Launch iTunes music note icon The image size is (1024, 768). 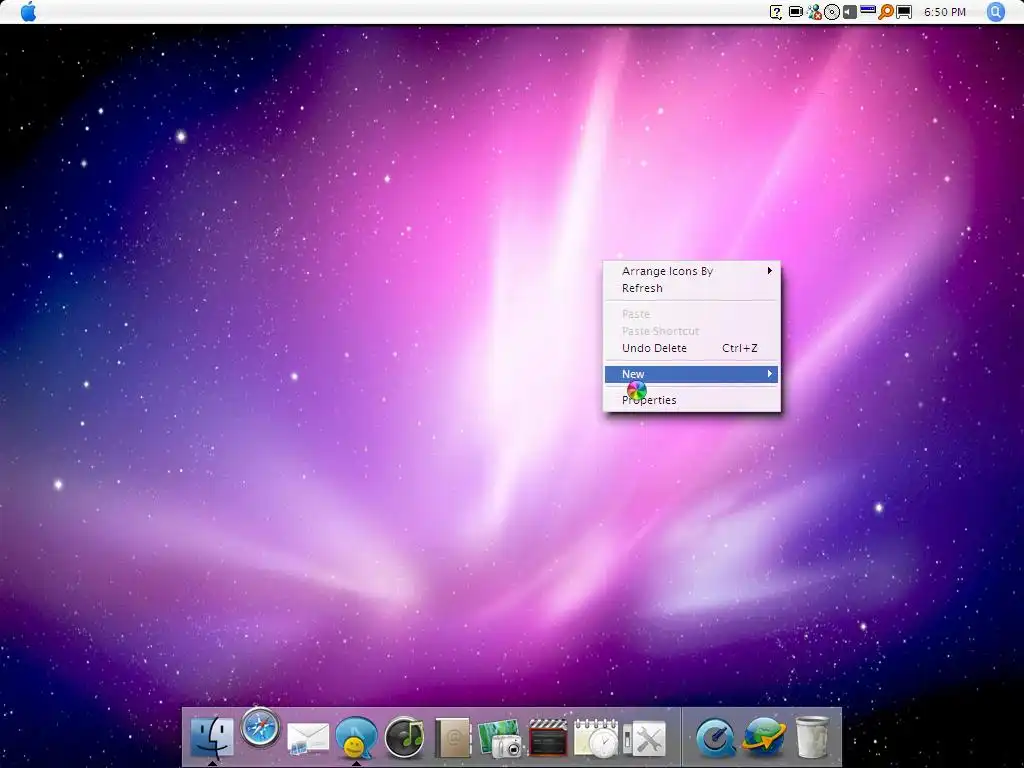[x=404, y=737]
